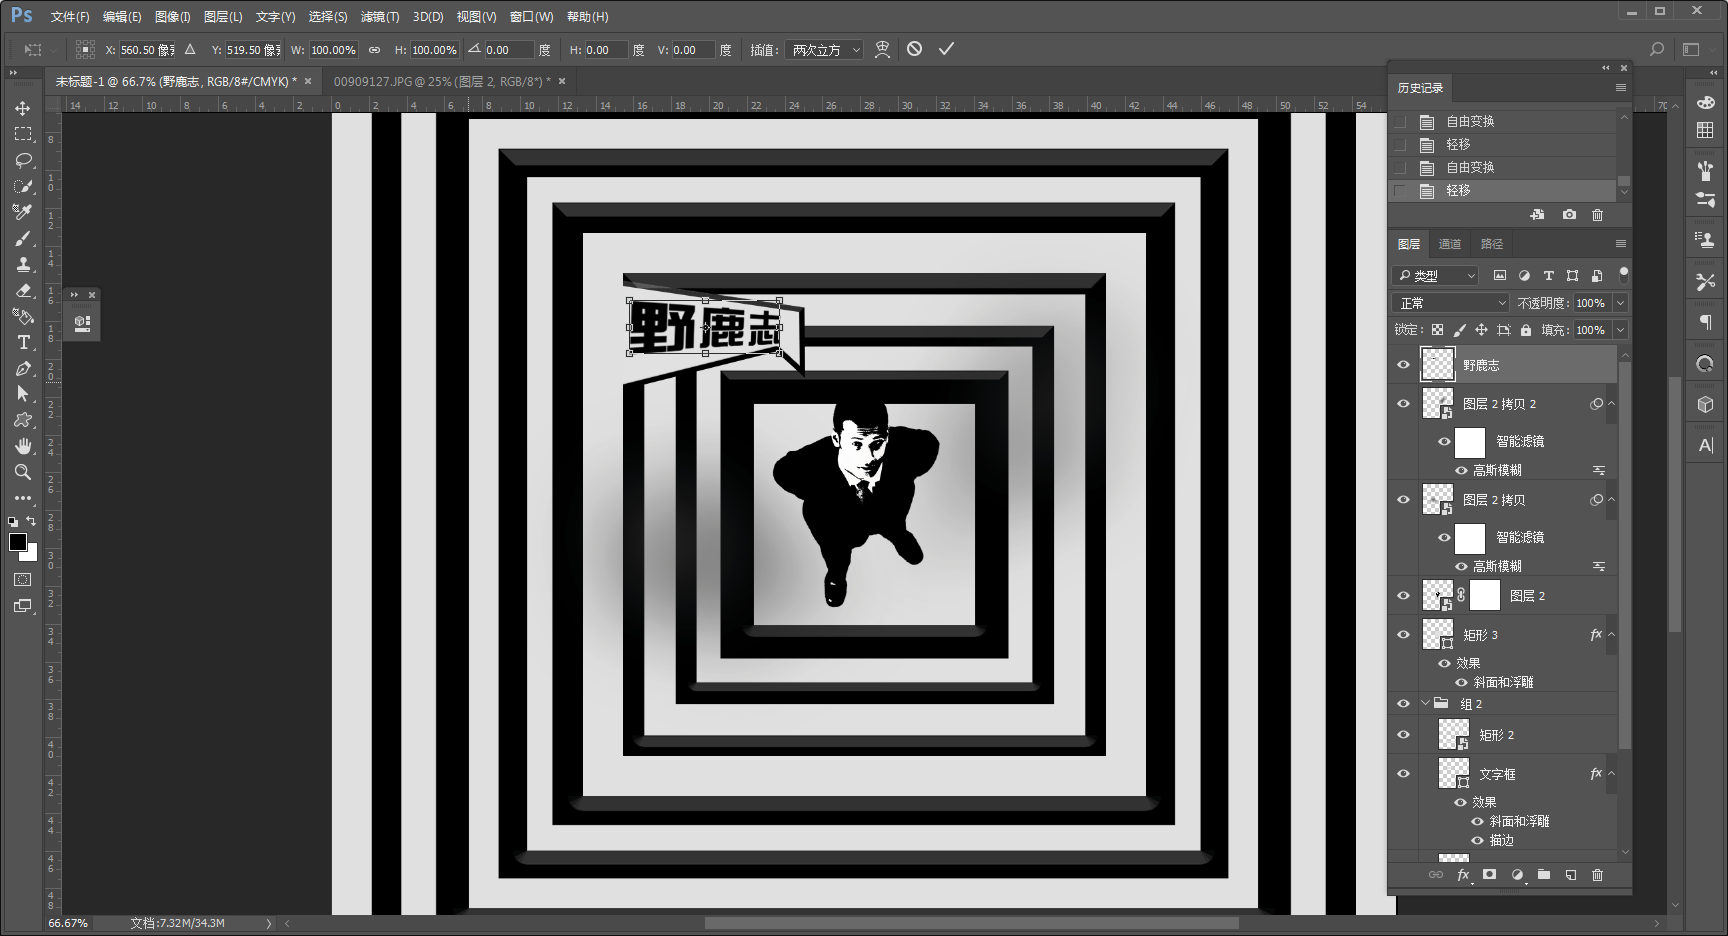Viewport: 1728px width, 936px height.
Task: Create a new layer icon
Action: pos(1570,875)
